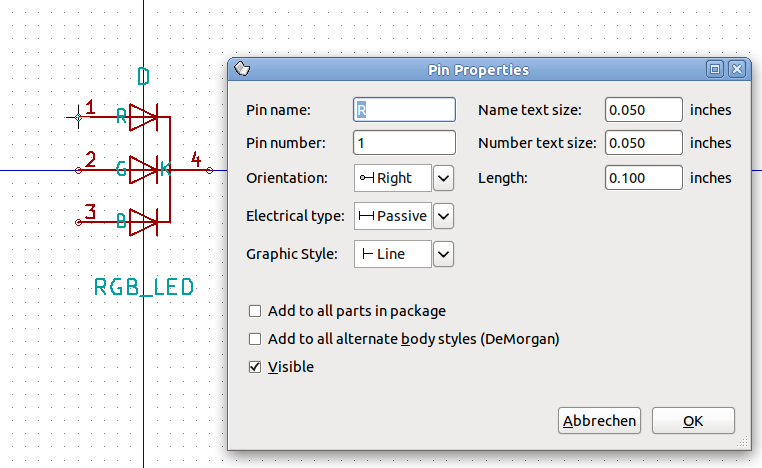Uncheck the Visible checkbox
This screenshot has width=762, height=468.
coord(255,367)
